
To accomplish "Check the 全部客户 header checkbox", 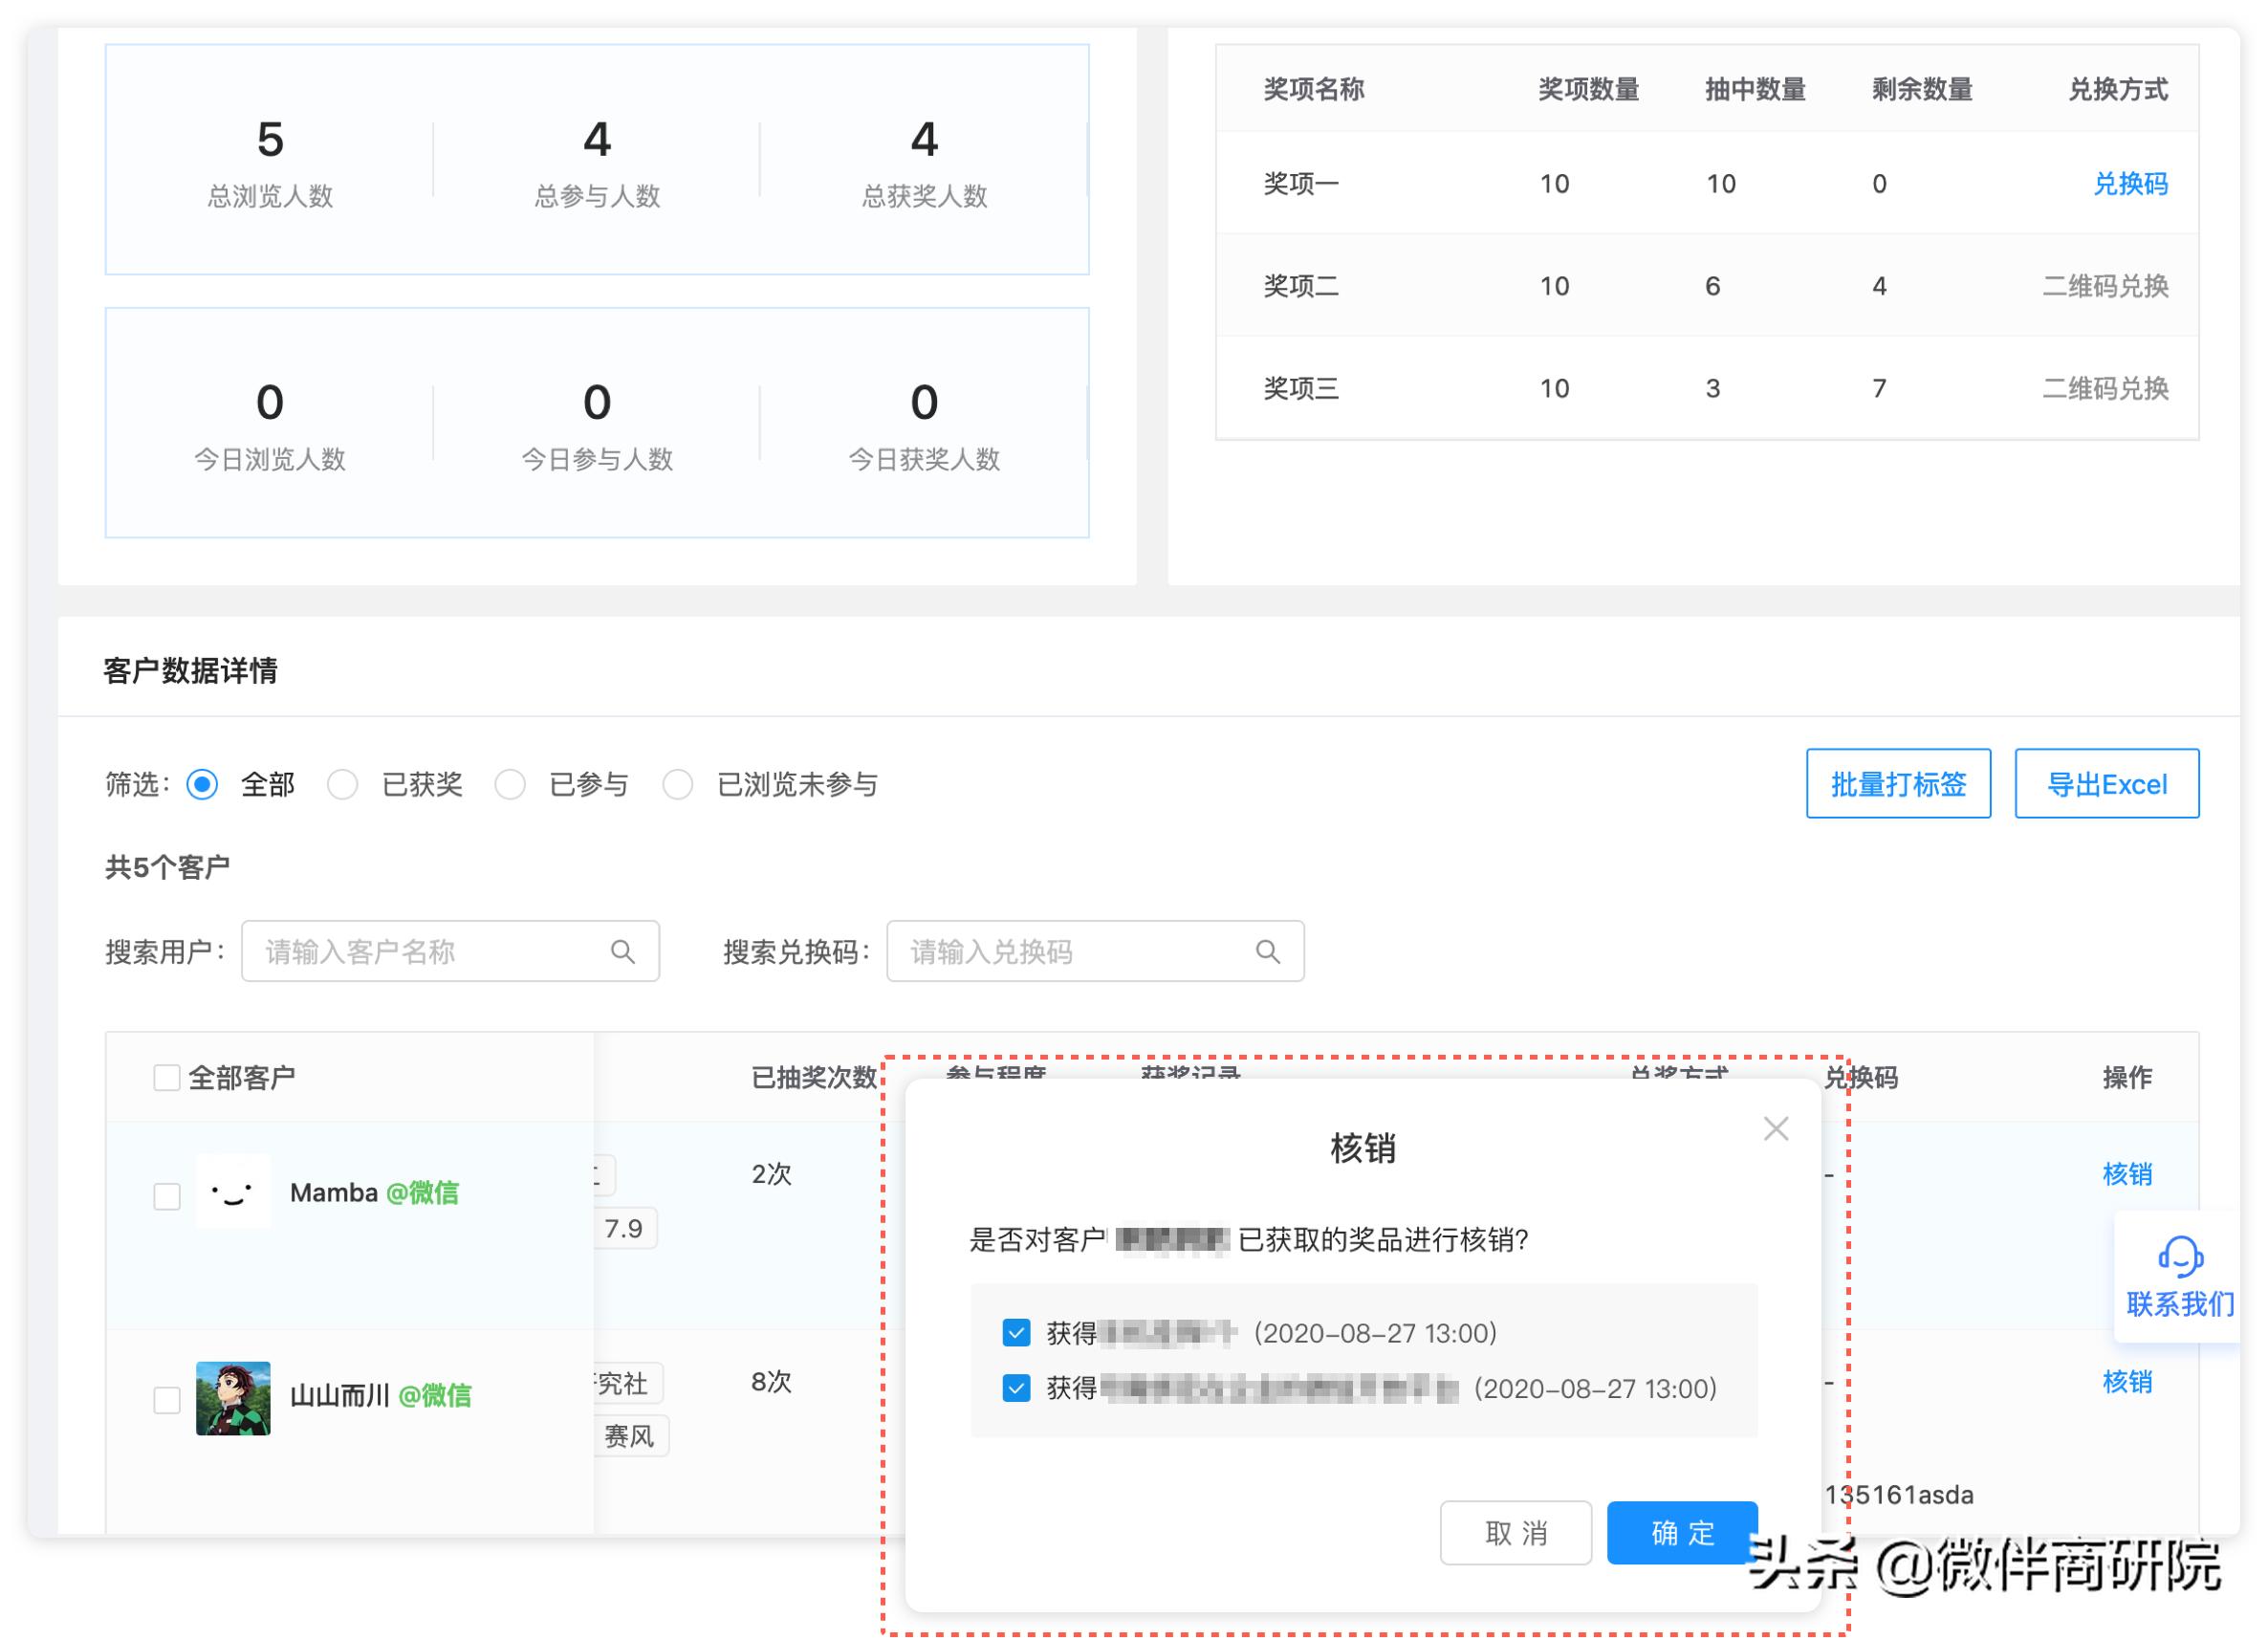I will tap(166, 1077).
